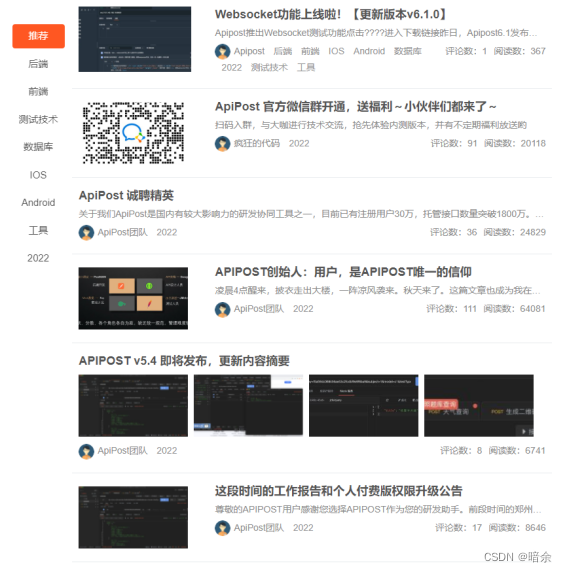Click avatar of author 疯狂的代码
This screenshot has width=567, height=572.
[222, 143]
